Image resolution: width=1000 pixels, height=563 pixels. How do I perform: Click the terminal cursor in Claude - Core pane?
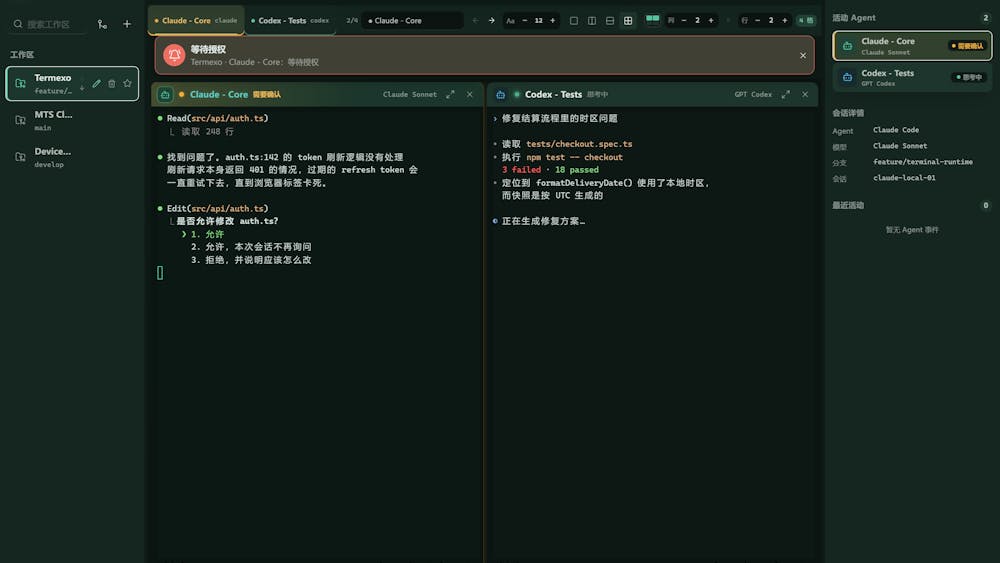(x=160, y=273)
